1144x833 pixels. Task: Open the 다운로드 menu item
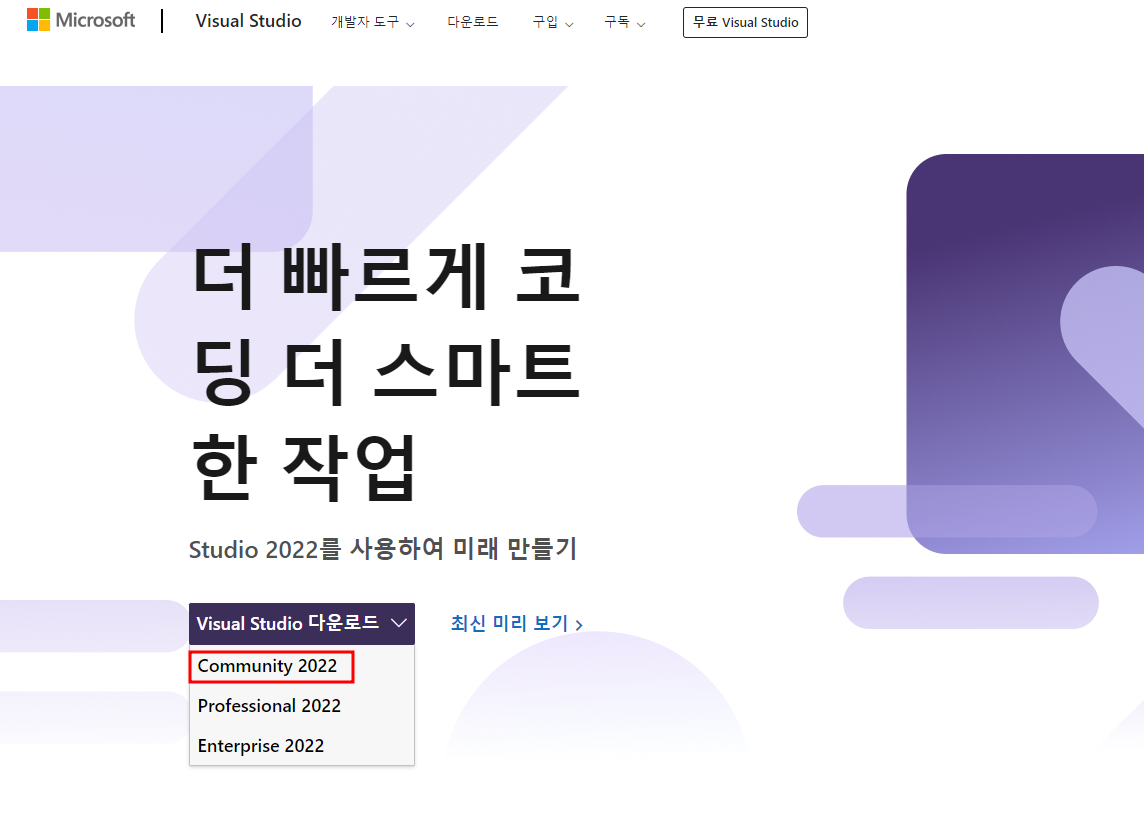click(x=473, y=23)
